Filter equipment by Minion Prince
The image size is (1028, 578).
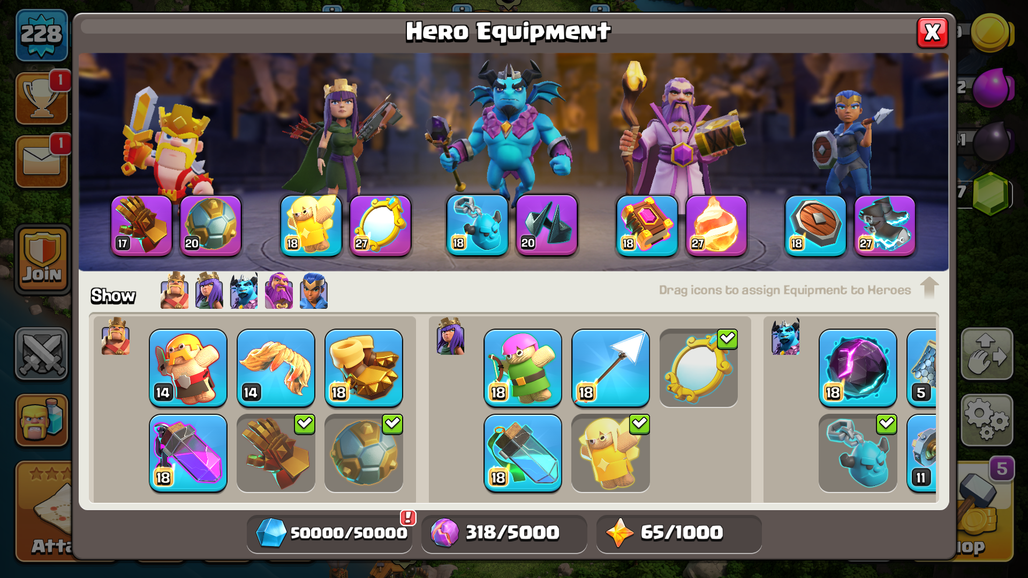(x=244, y=291)
